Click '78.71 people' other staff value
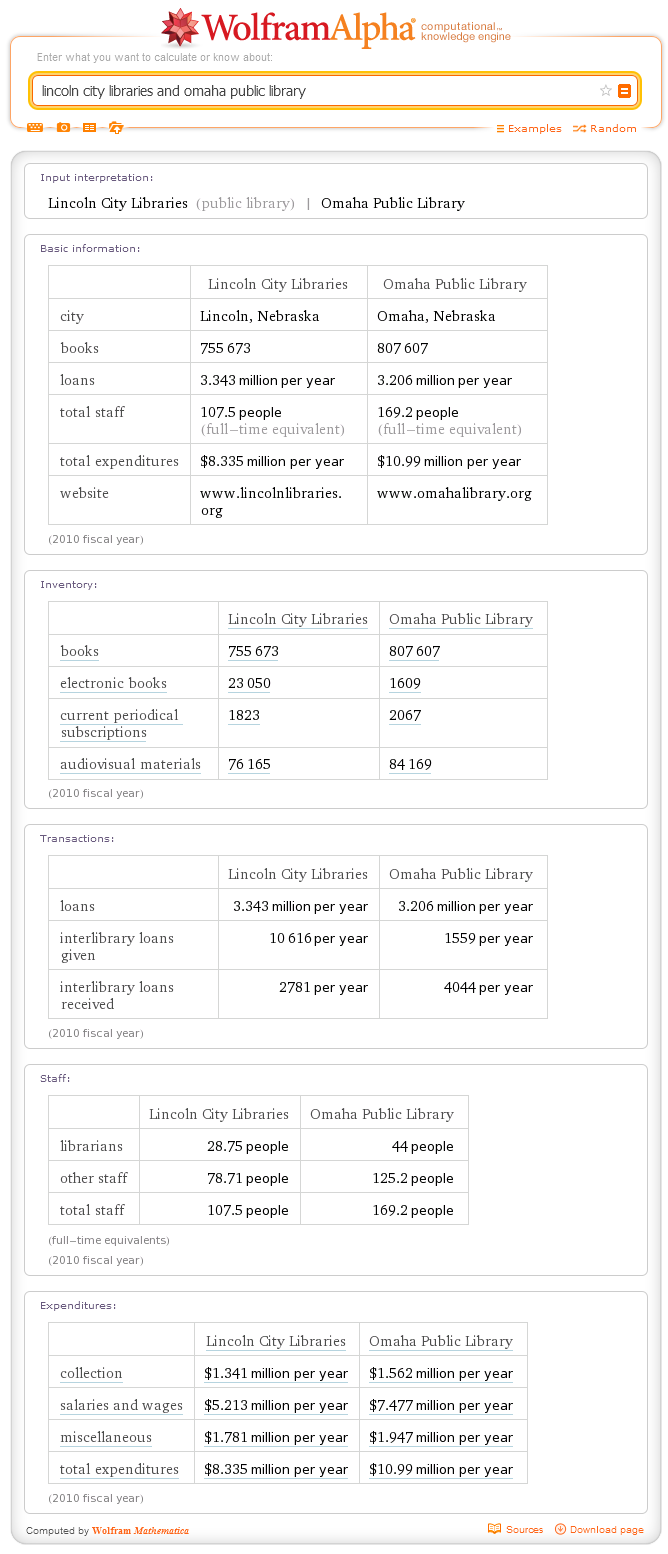Screen dimensions: 668x1554 pos(247,1178)
